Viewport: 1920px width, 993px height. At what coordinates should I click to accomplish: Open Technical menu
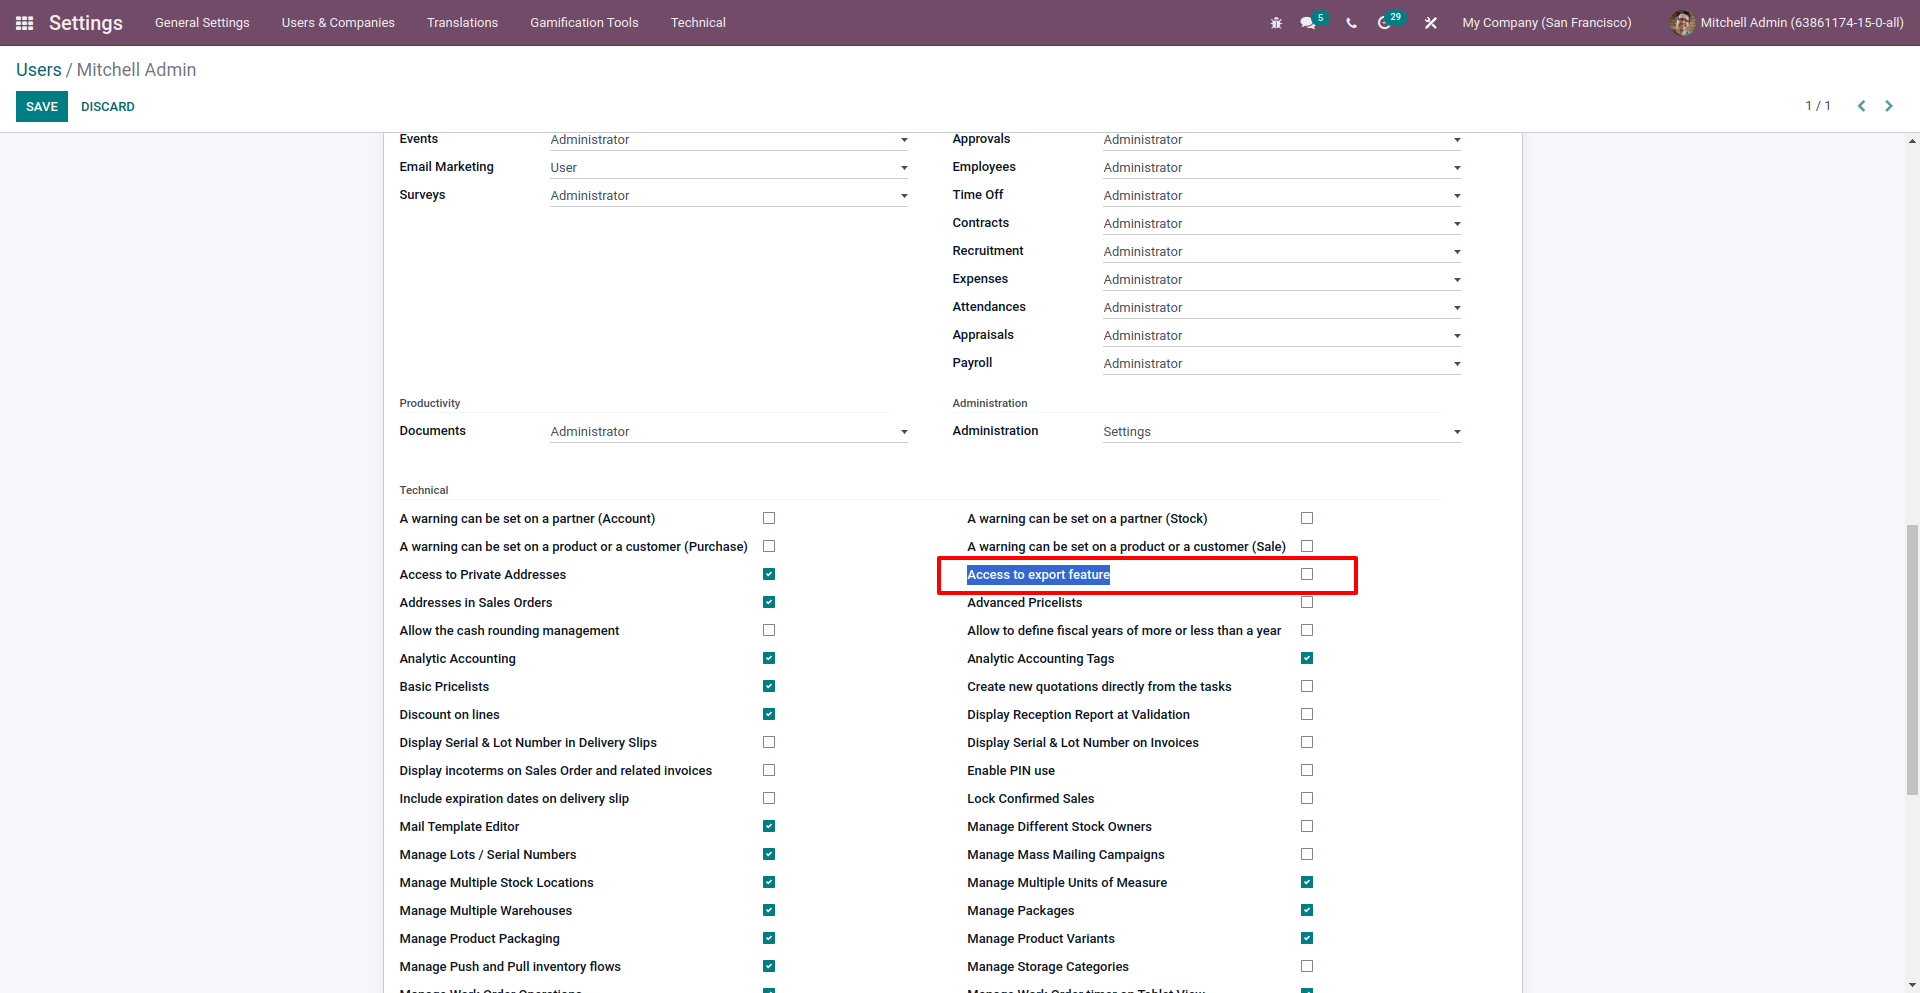(x=698, y=23)
